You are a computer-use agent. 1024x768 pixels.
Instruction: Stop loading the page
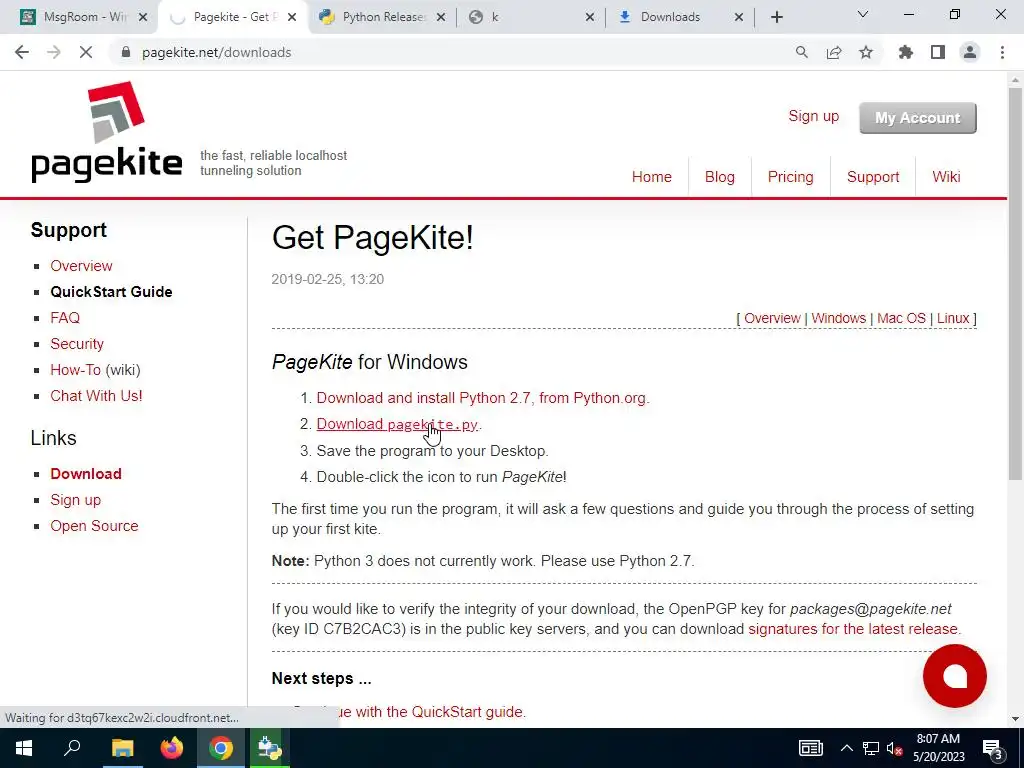86,52
